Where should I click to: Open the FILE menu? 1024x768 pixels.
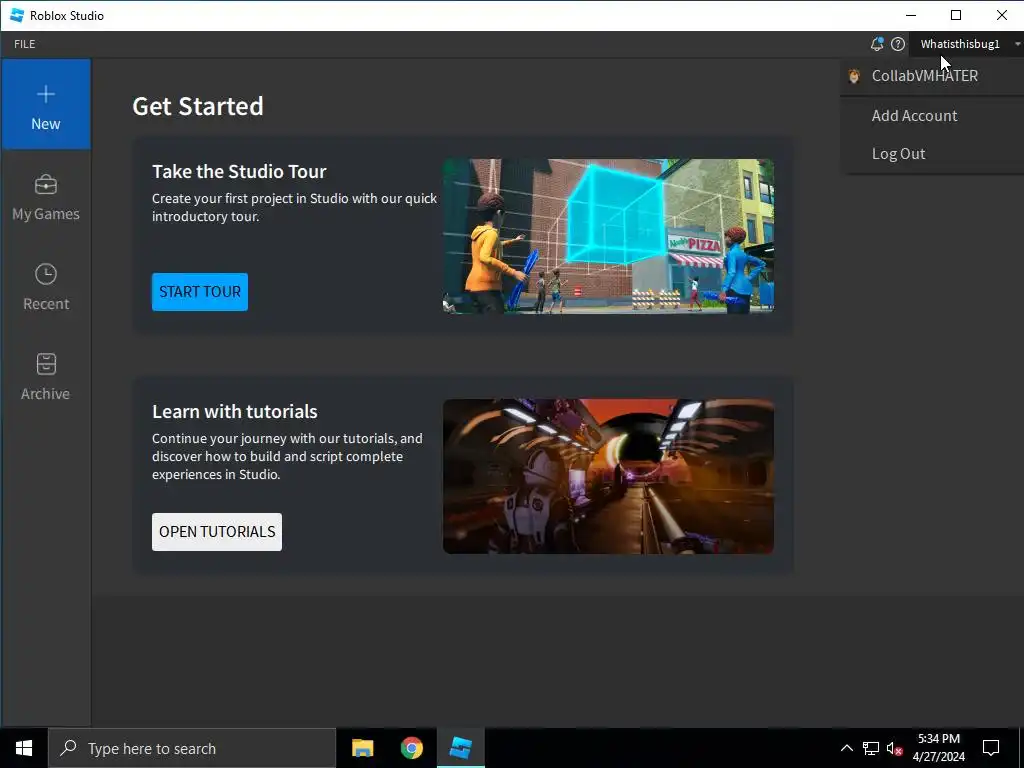click(25, 44)
